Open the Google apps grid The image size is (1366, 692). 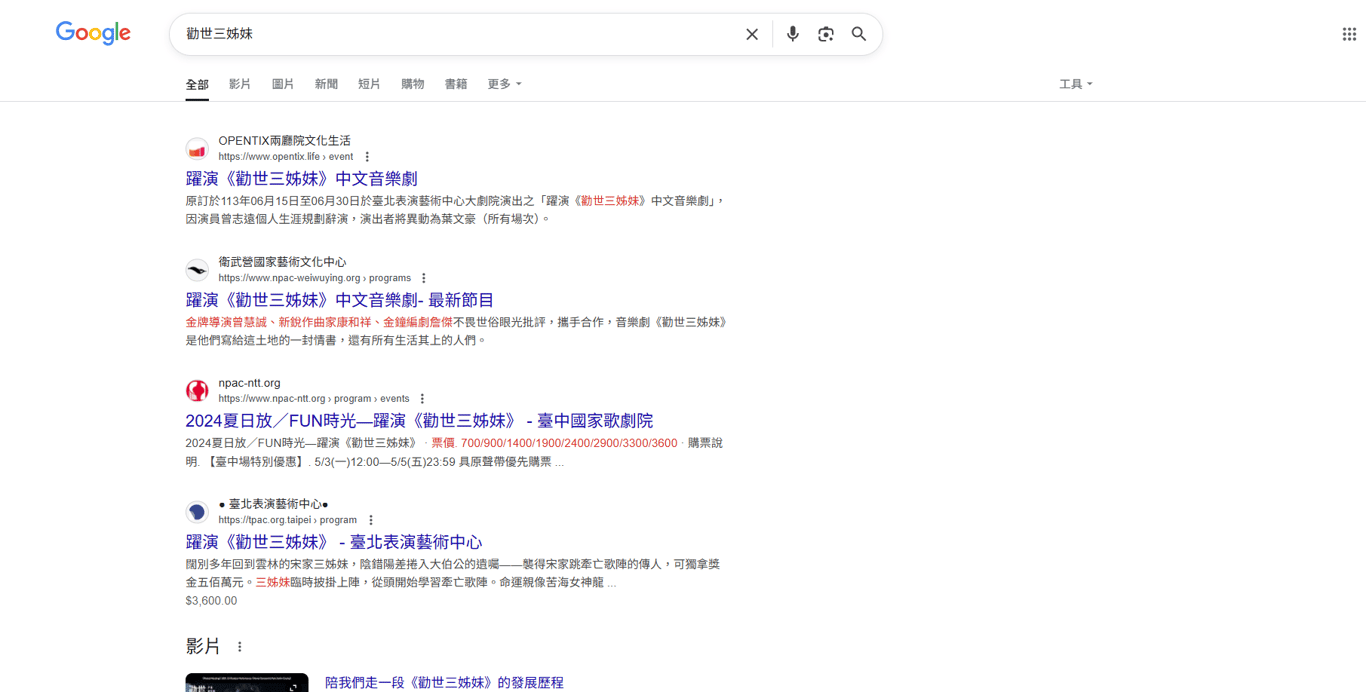(x=1349, y=34)
